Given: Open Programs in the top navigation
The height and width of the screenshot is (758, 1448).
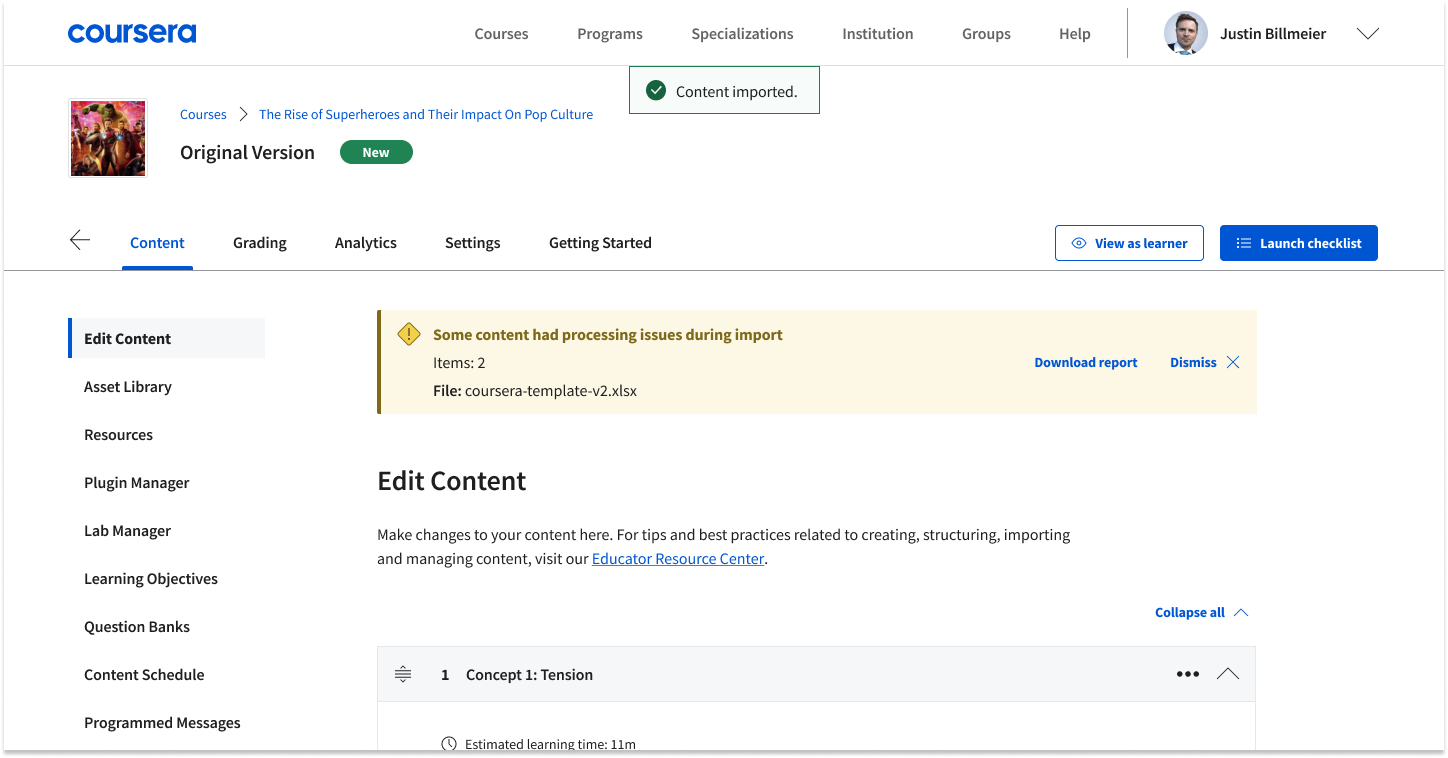Looking at the screenshot, I should click(610, 34).
